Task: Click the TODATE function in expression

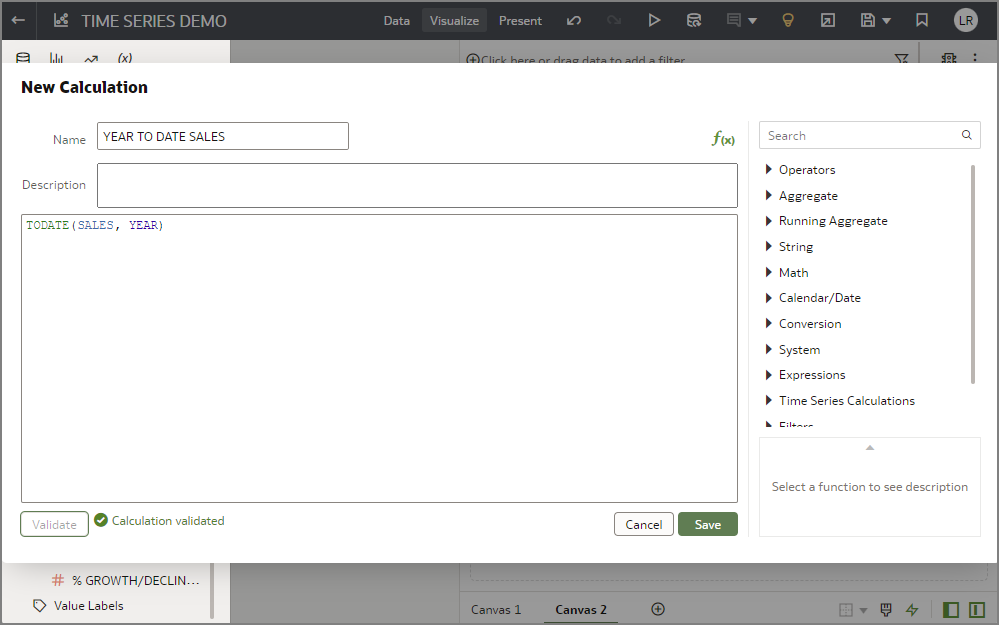Action: [47, 225]
